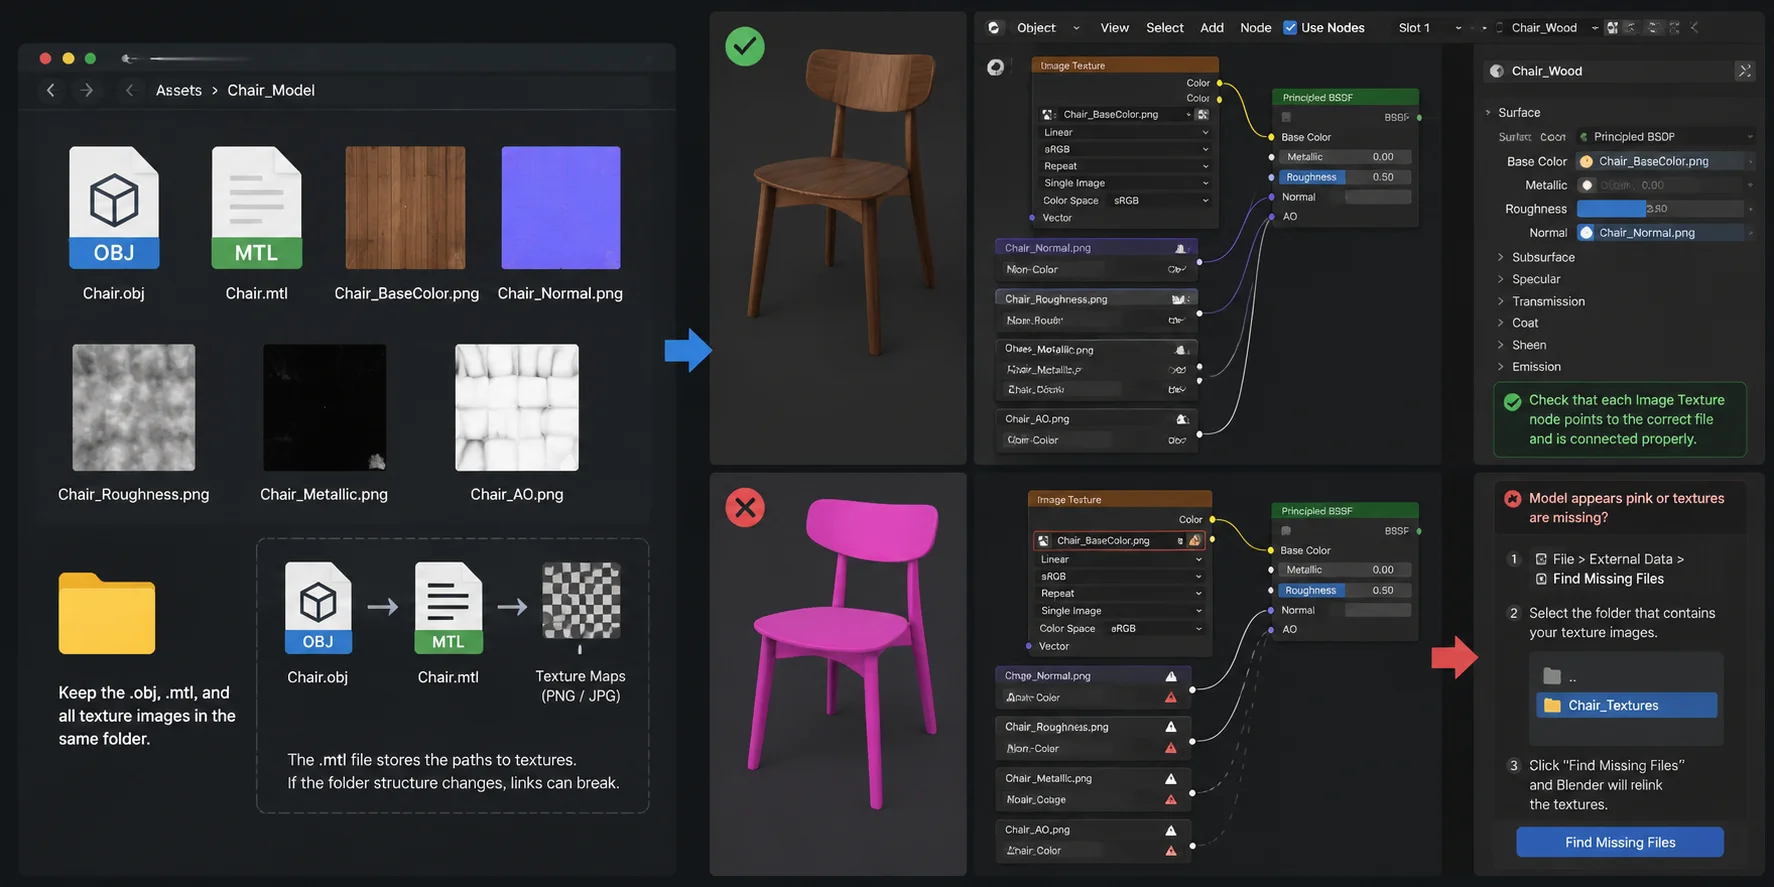Image resolution: width=1774 pixels, height=887 pixels.
Task: Expand the Sheen section
Action: (1522, 345)
